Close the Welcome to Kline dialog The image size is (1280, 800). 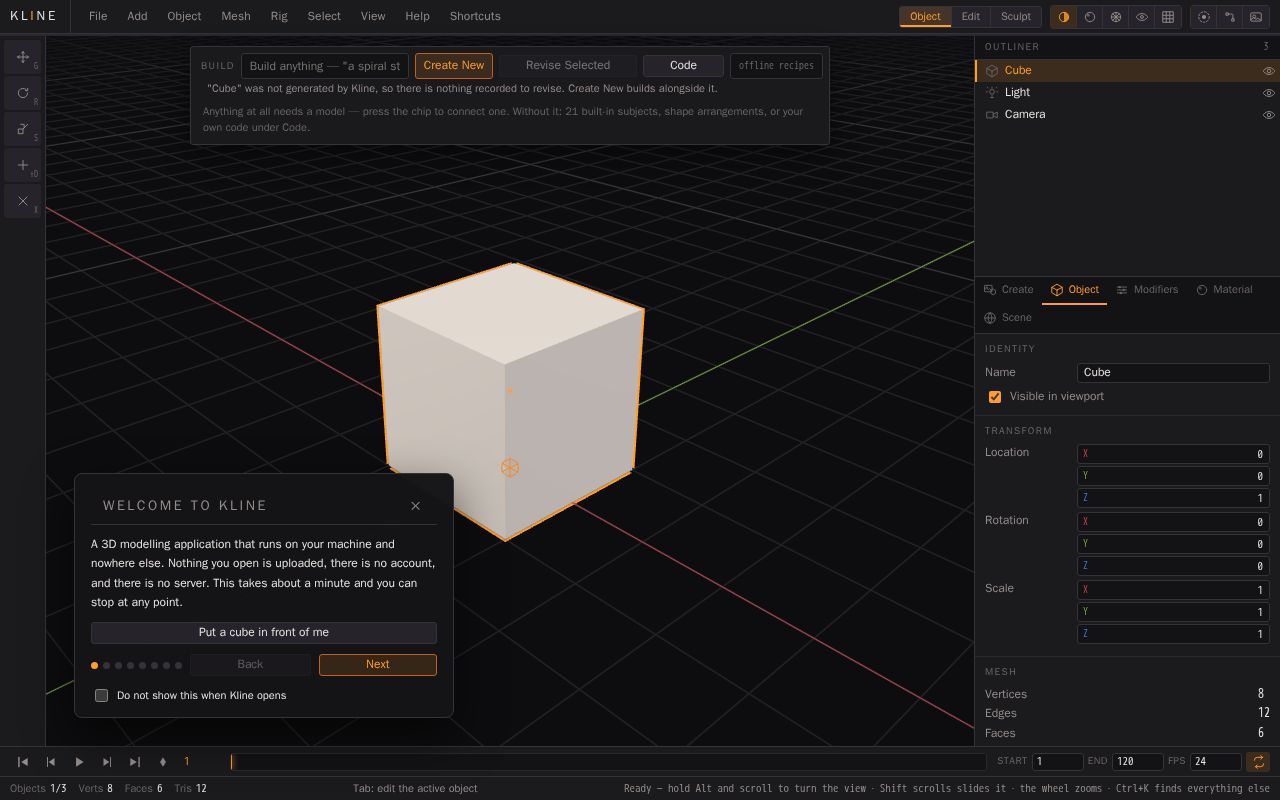pyautogui.click(x=416, y=506)
